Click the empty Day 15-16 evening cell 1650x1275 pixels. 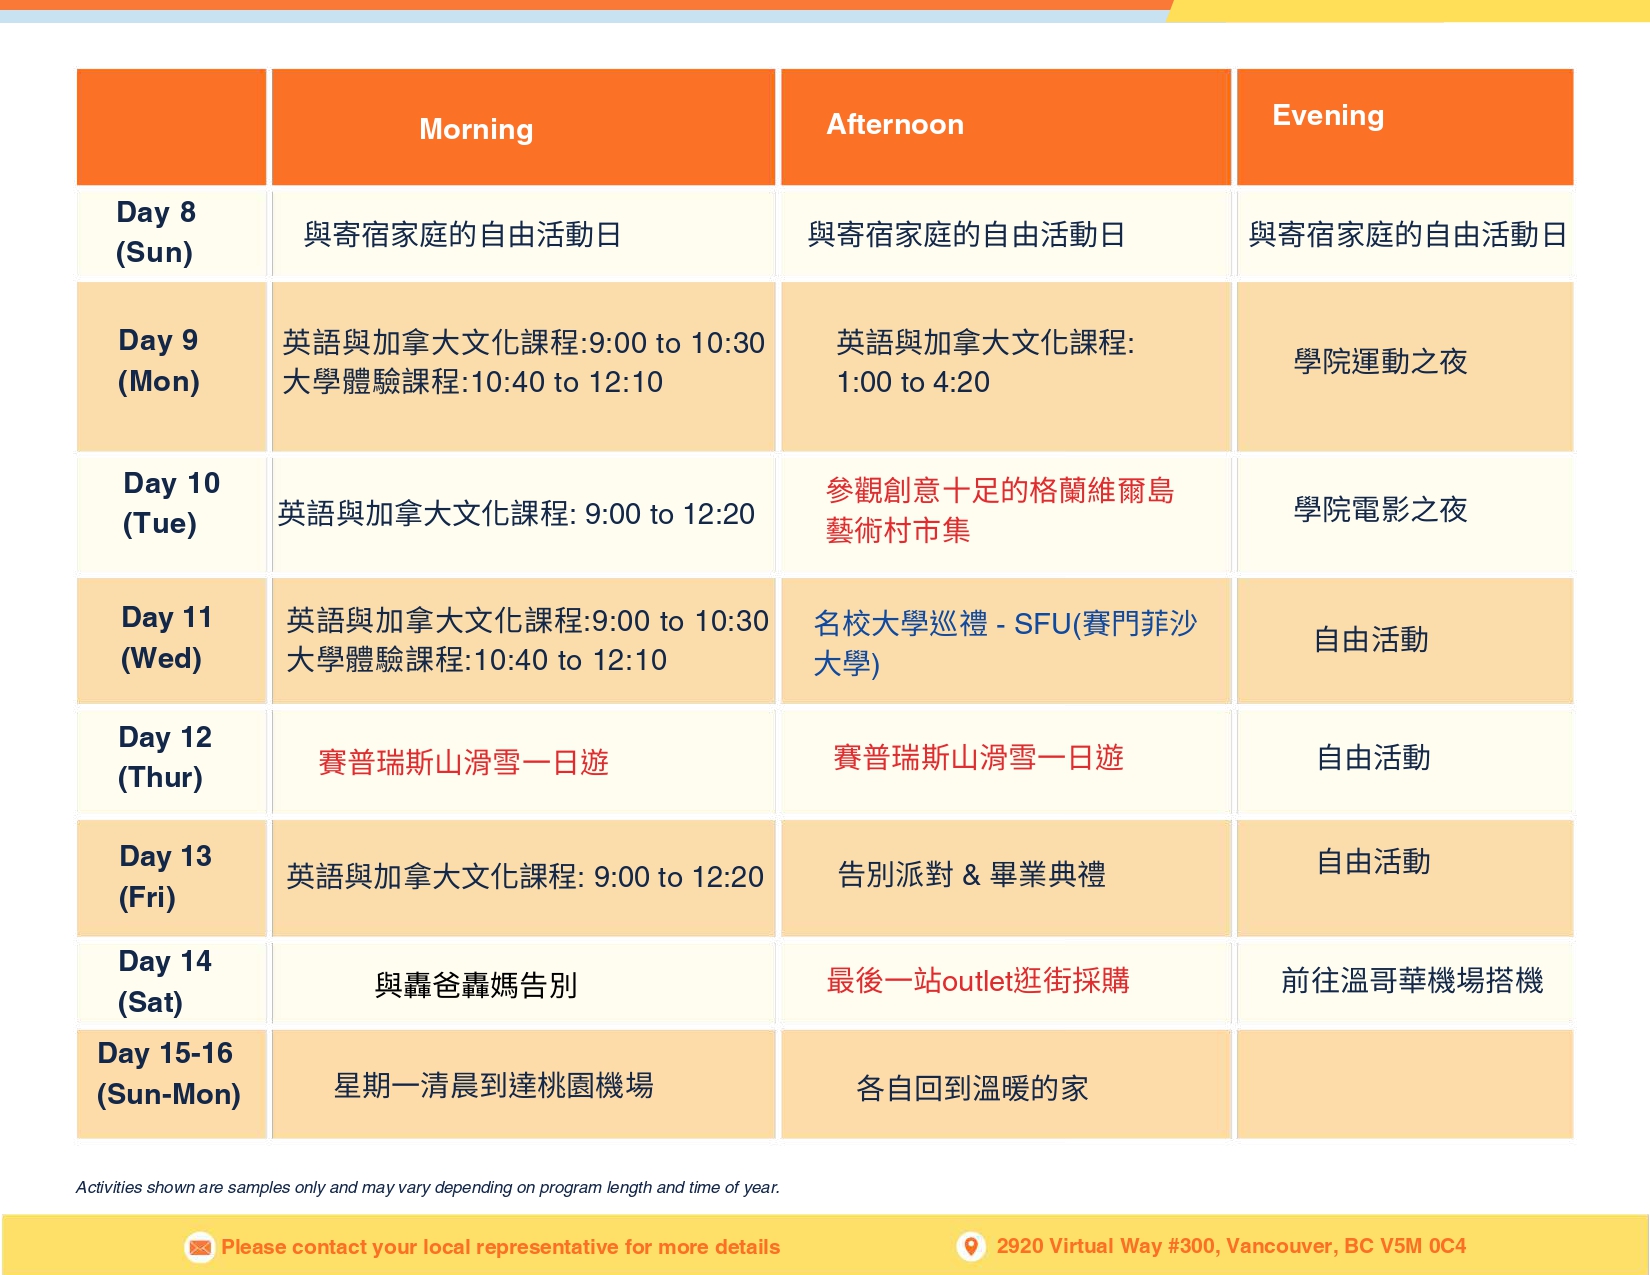(x=1404, y=1085)
